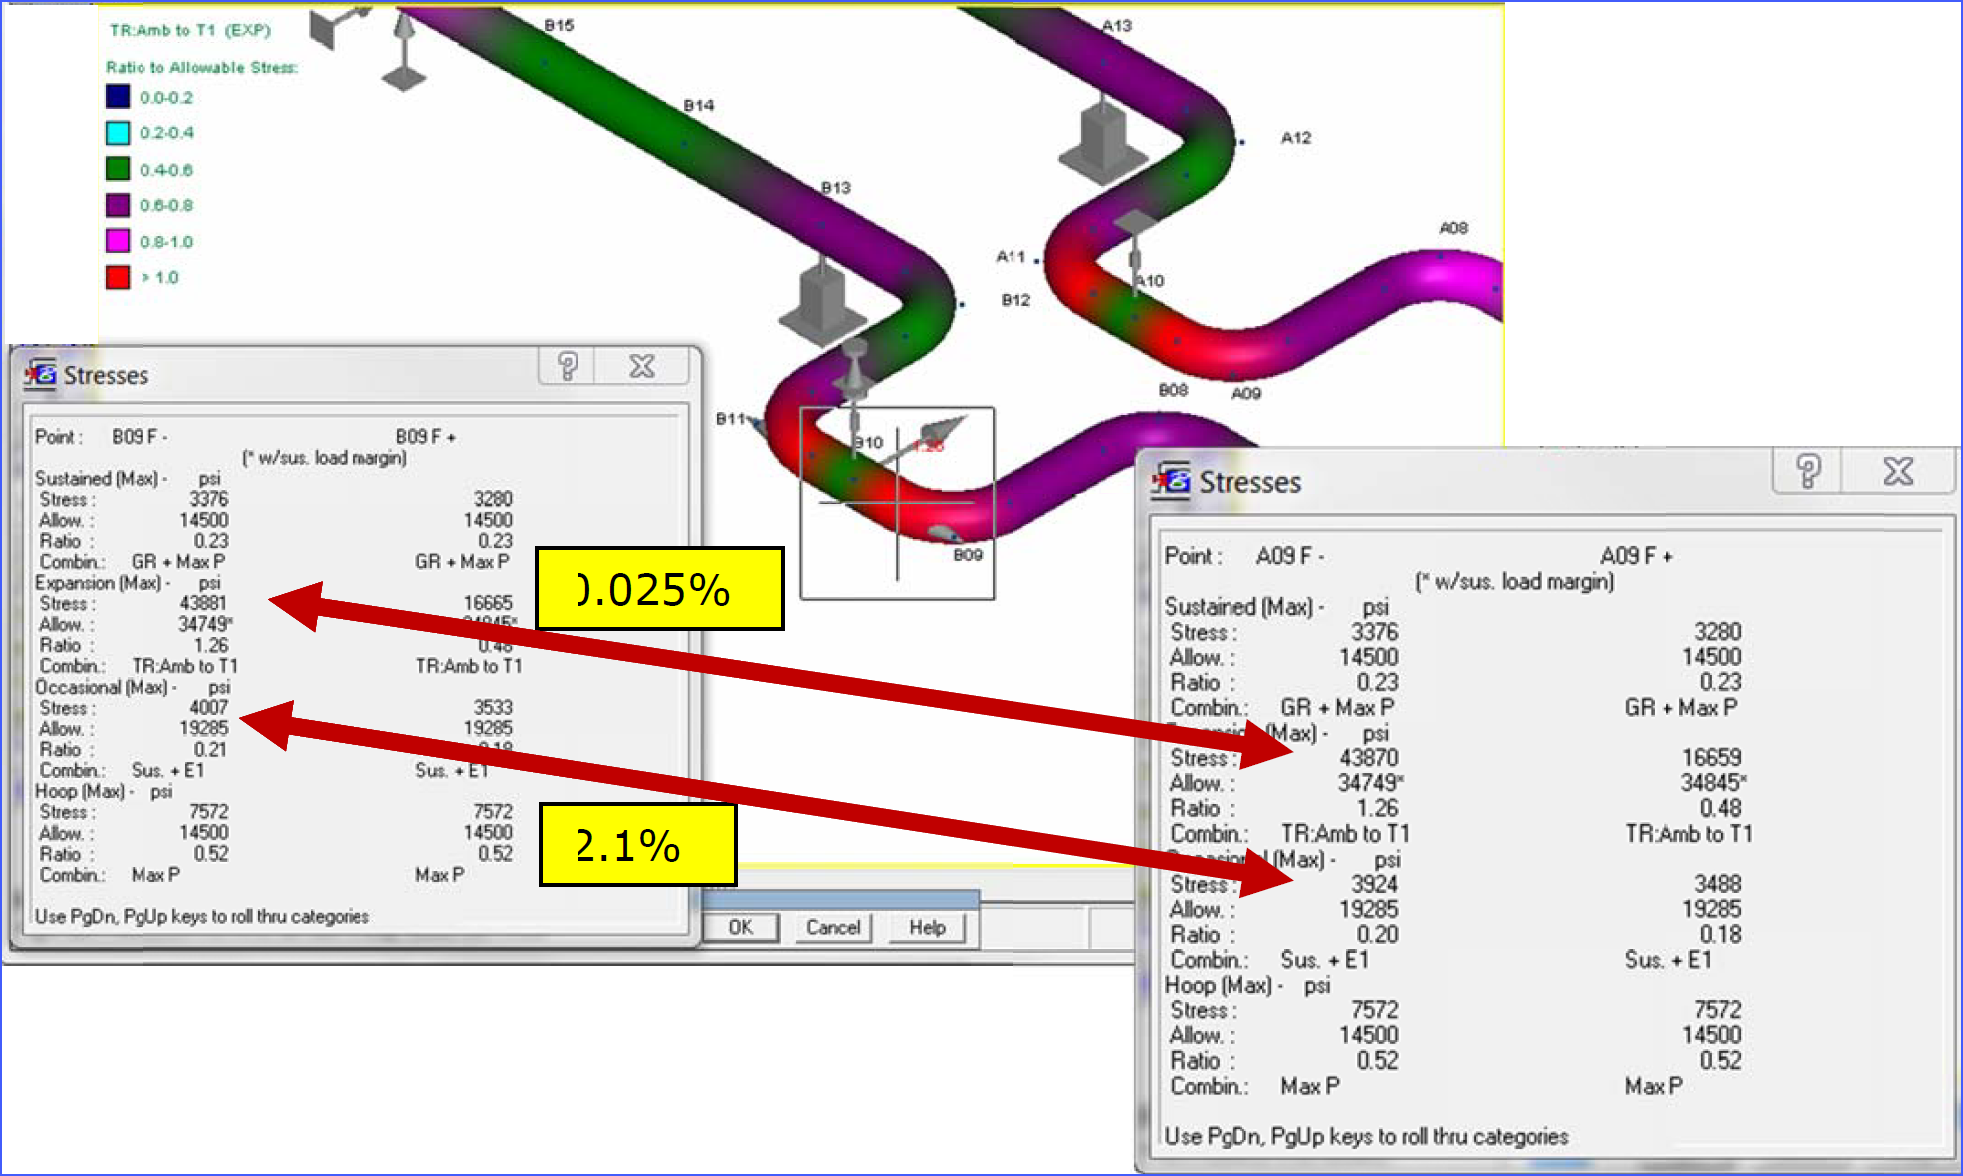Click the A09 Stresses dialog app icon
This screenshot has width=1963, height=1176.
coord(1171,481)
